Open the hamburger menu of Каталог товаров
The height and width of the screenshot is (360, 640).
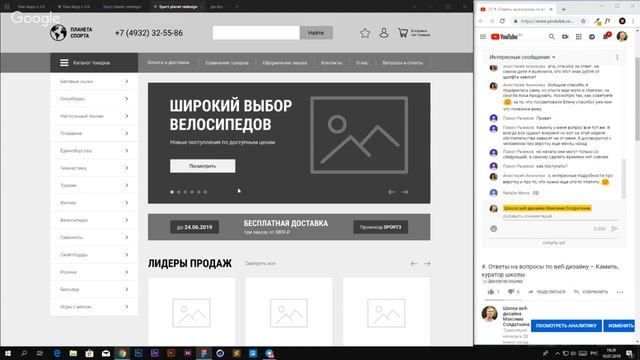tap(64, 63)
